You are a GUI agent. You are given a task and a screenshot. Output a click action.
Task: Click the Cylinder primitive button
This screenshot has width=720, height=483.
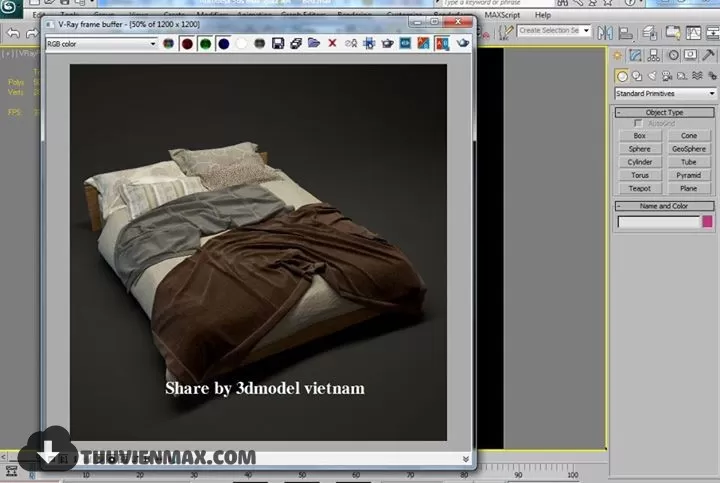coord(640,163)
